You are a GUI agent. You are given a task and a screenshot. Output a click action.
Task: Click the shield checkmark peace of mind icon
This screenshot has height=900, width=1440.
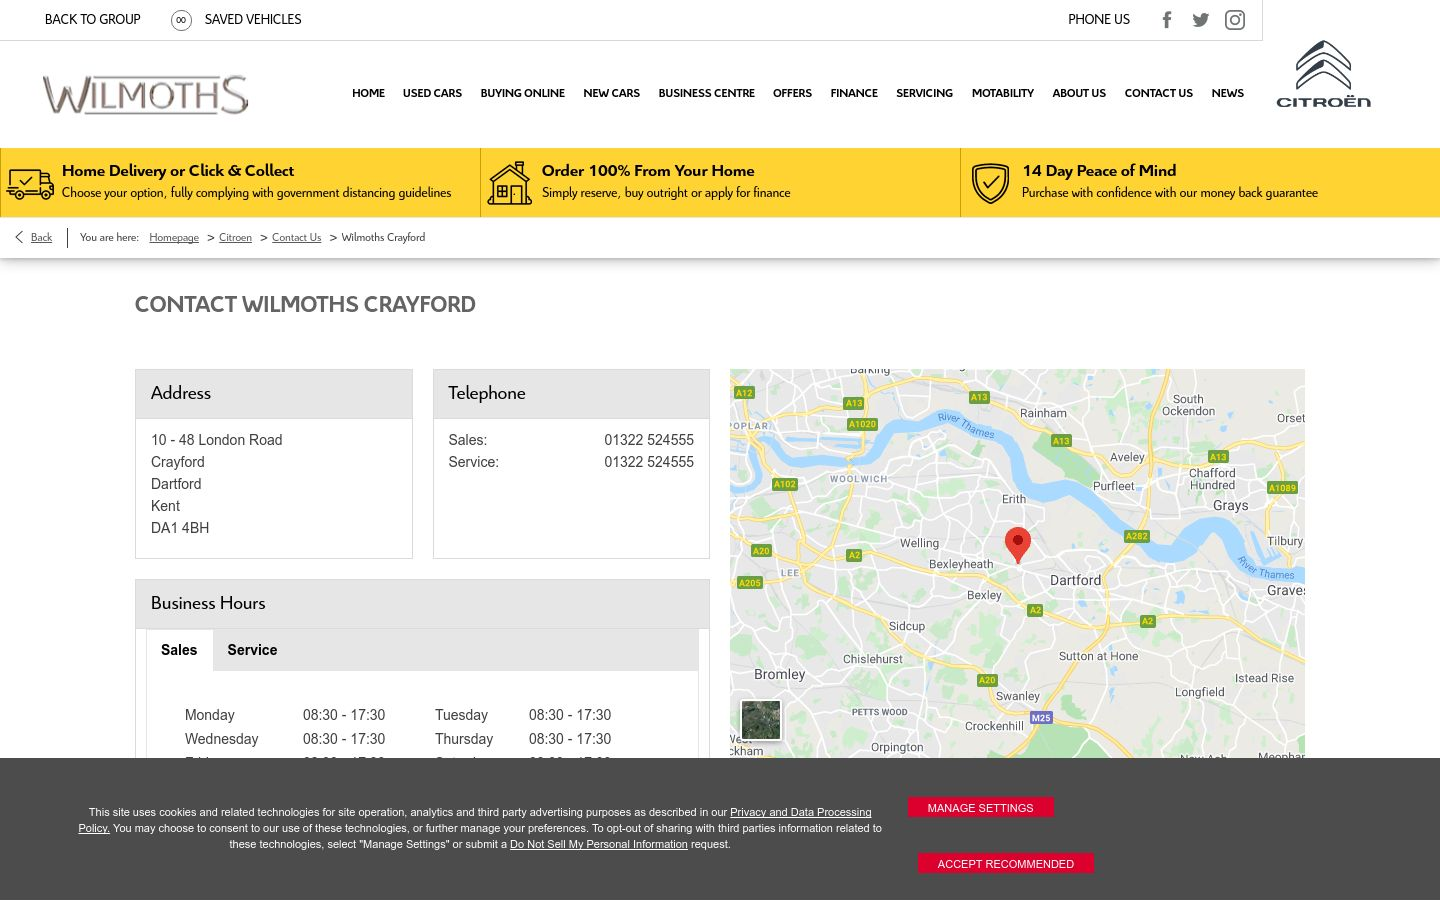(990, 183)
